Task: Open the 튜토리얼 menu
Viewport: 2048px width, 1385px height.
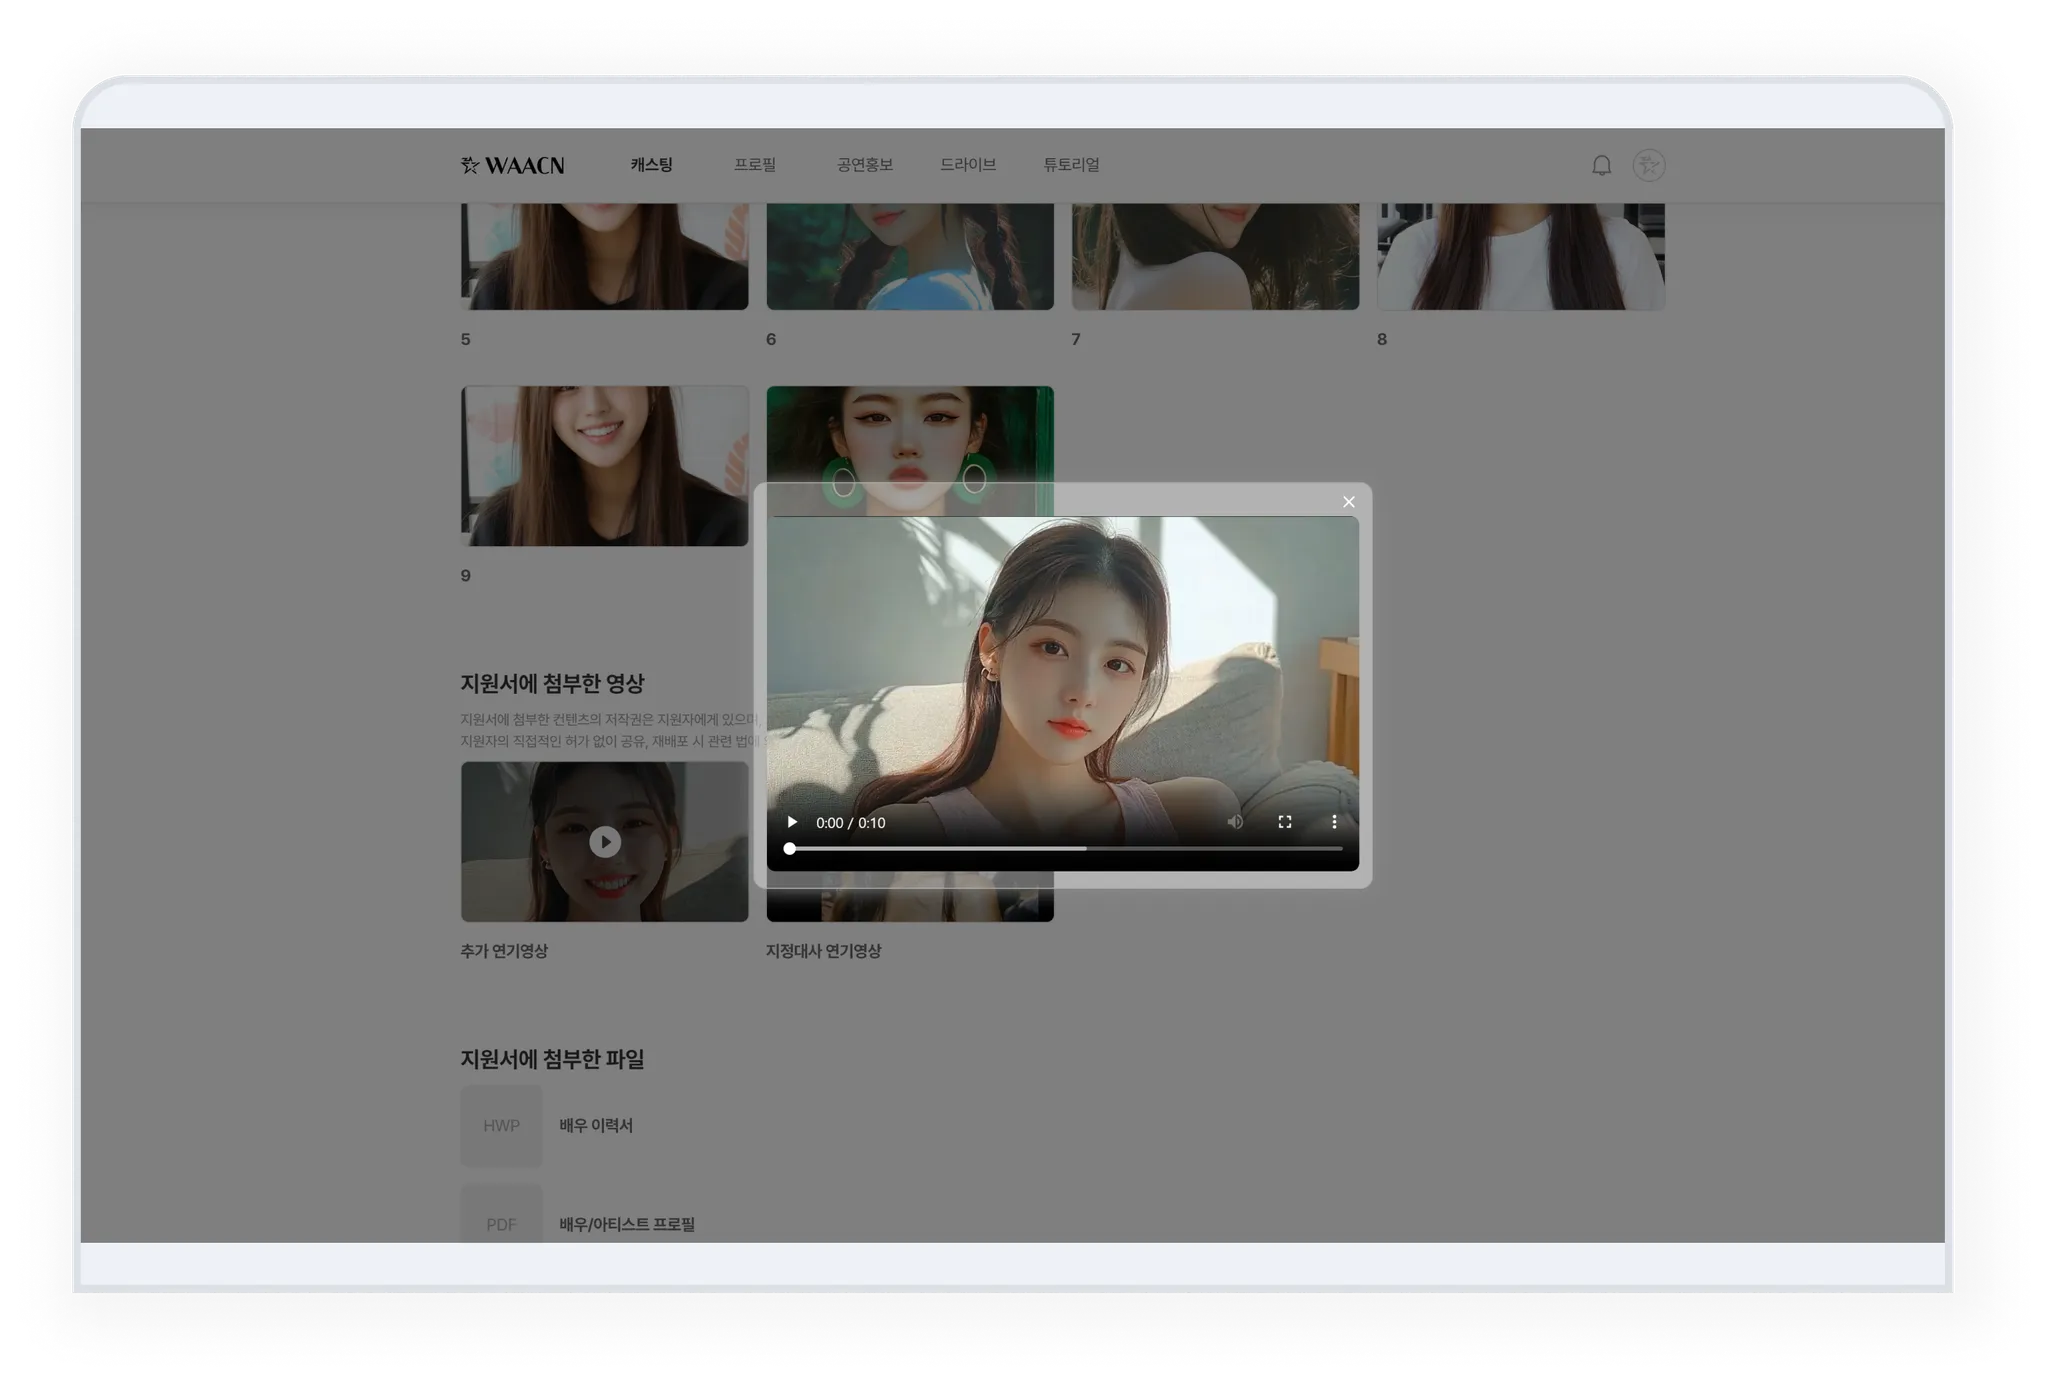Action: click(1071, 165)
